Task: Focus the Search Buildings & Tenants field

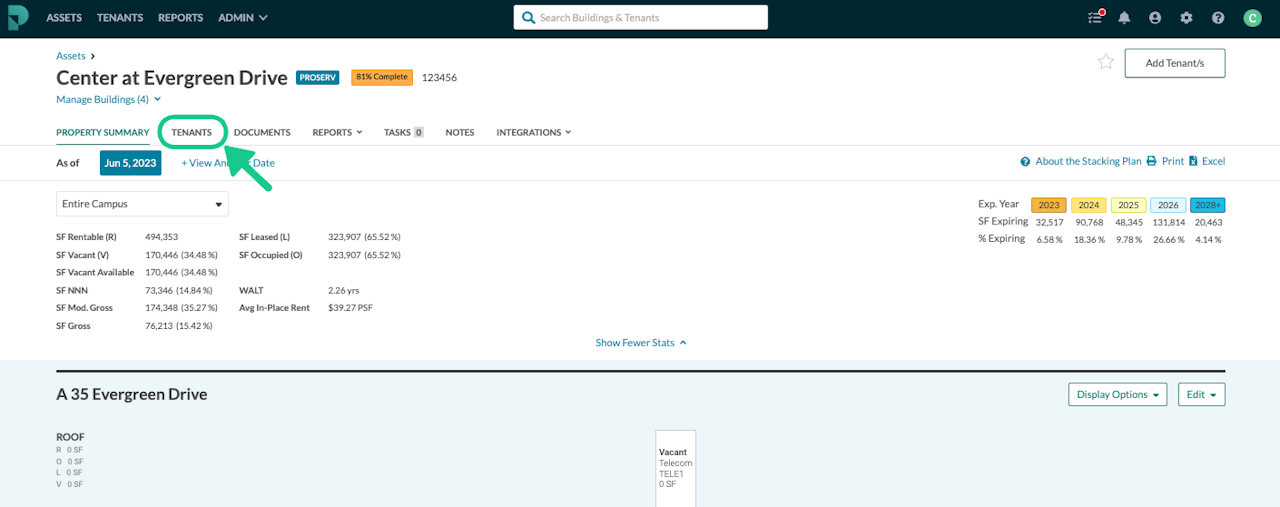Action: click(x=641, y=17)
